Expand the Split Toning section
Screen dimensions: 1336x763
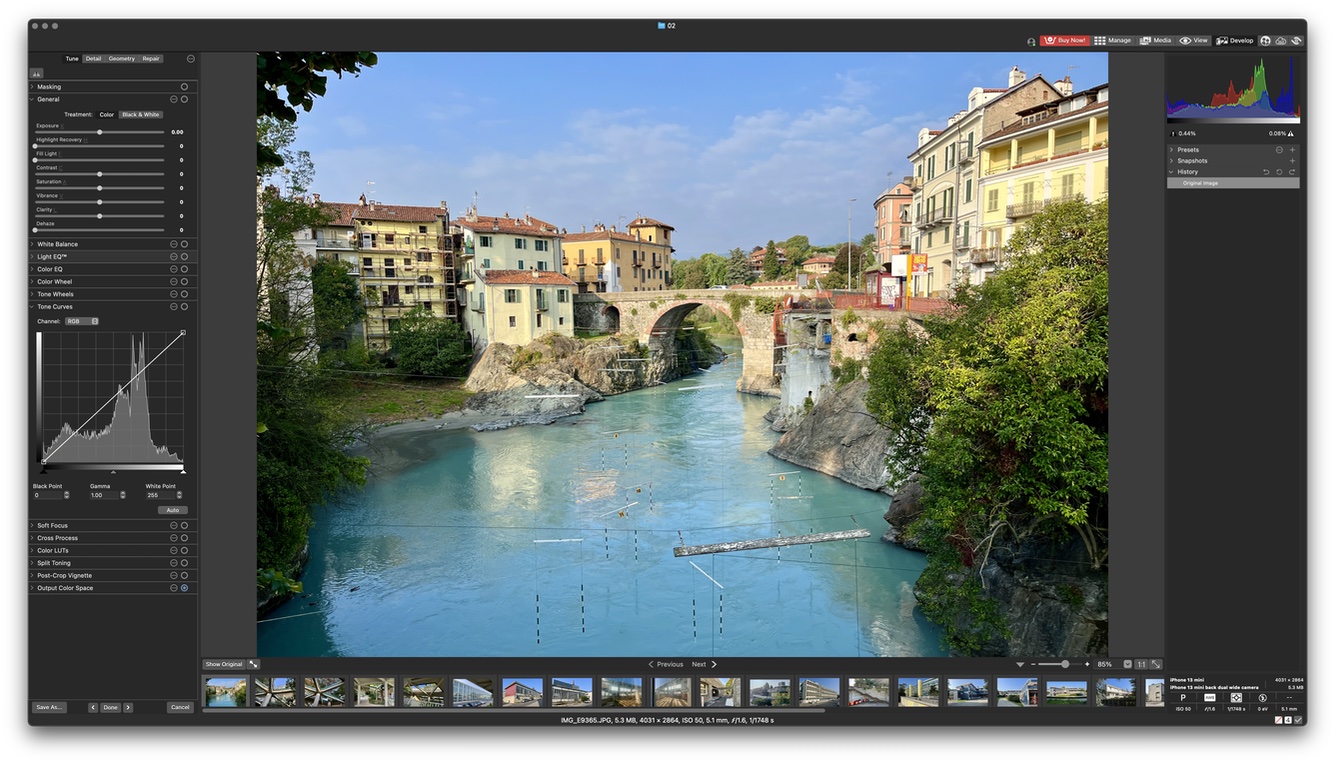(32, 563)
